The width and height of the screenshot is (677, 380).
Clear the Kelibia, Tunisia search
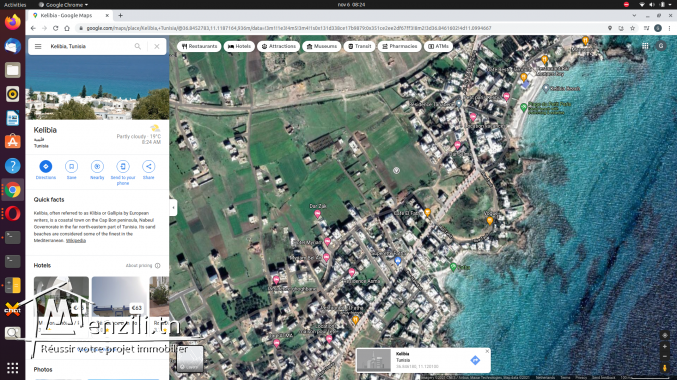[157, 46]
